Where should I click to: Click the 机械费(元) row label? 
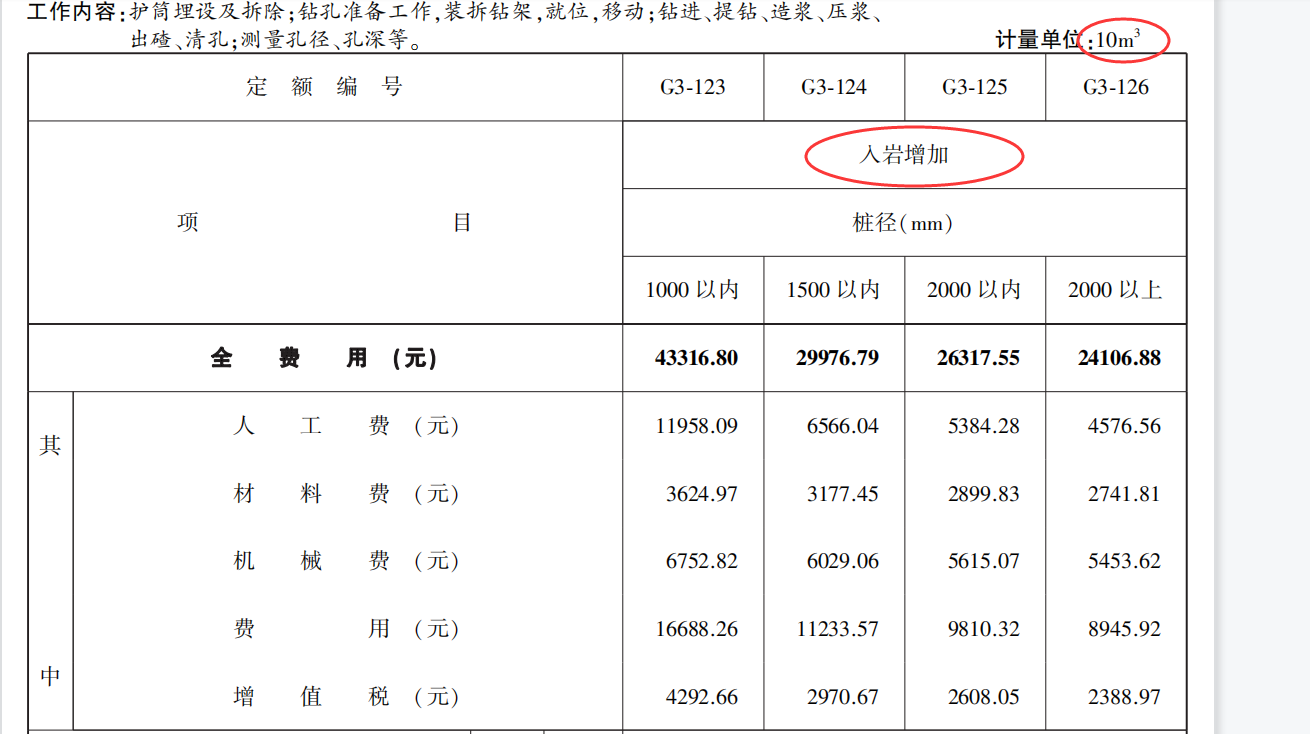[x=346, y=561]
